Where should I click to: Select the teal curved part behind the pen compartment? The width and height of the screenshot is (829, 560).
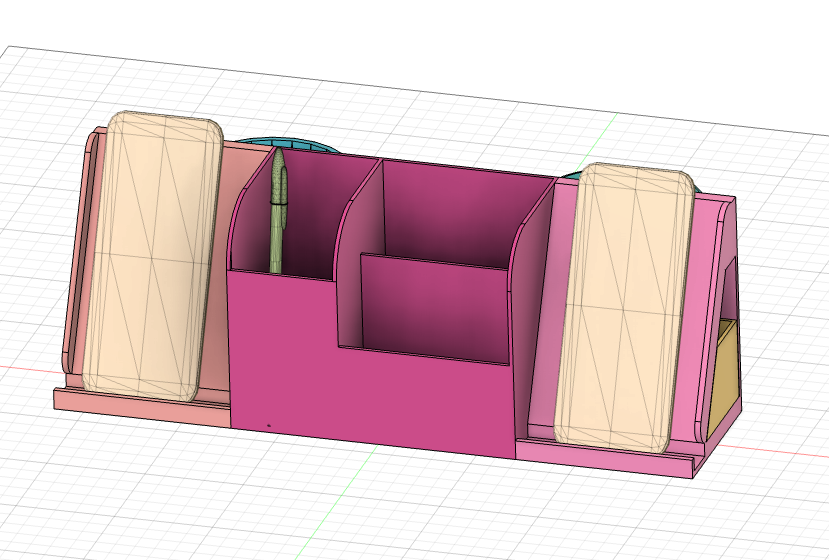click(288, 144)
